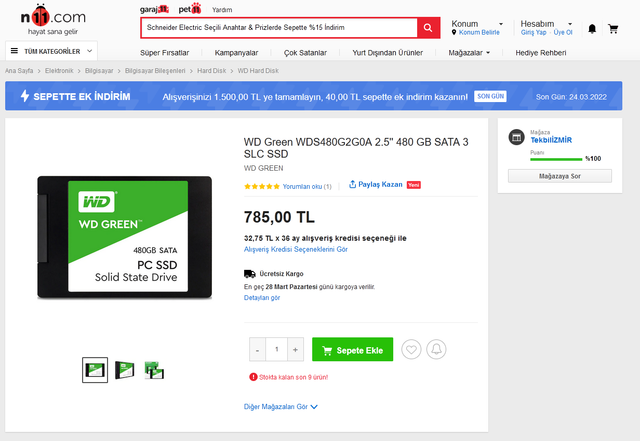Decrease quantity with minus button

tap(256, 349)
